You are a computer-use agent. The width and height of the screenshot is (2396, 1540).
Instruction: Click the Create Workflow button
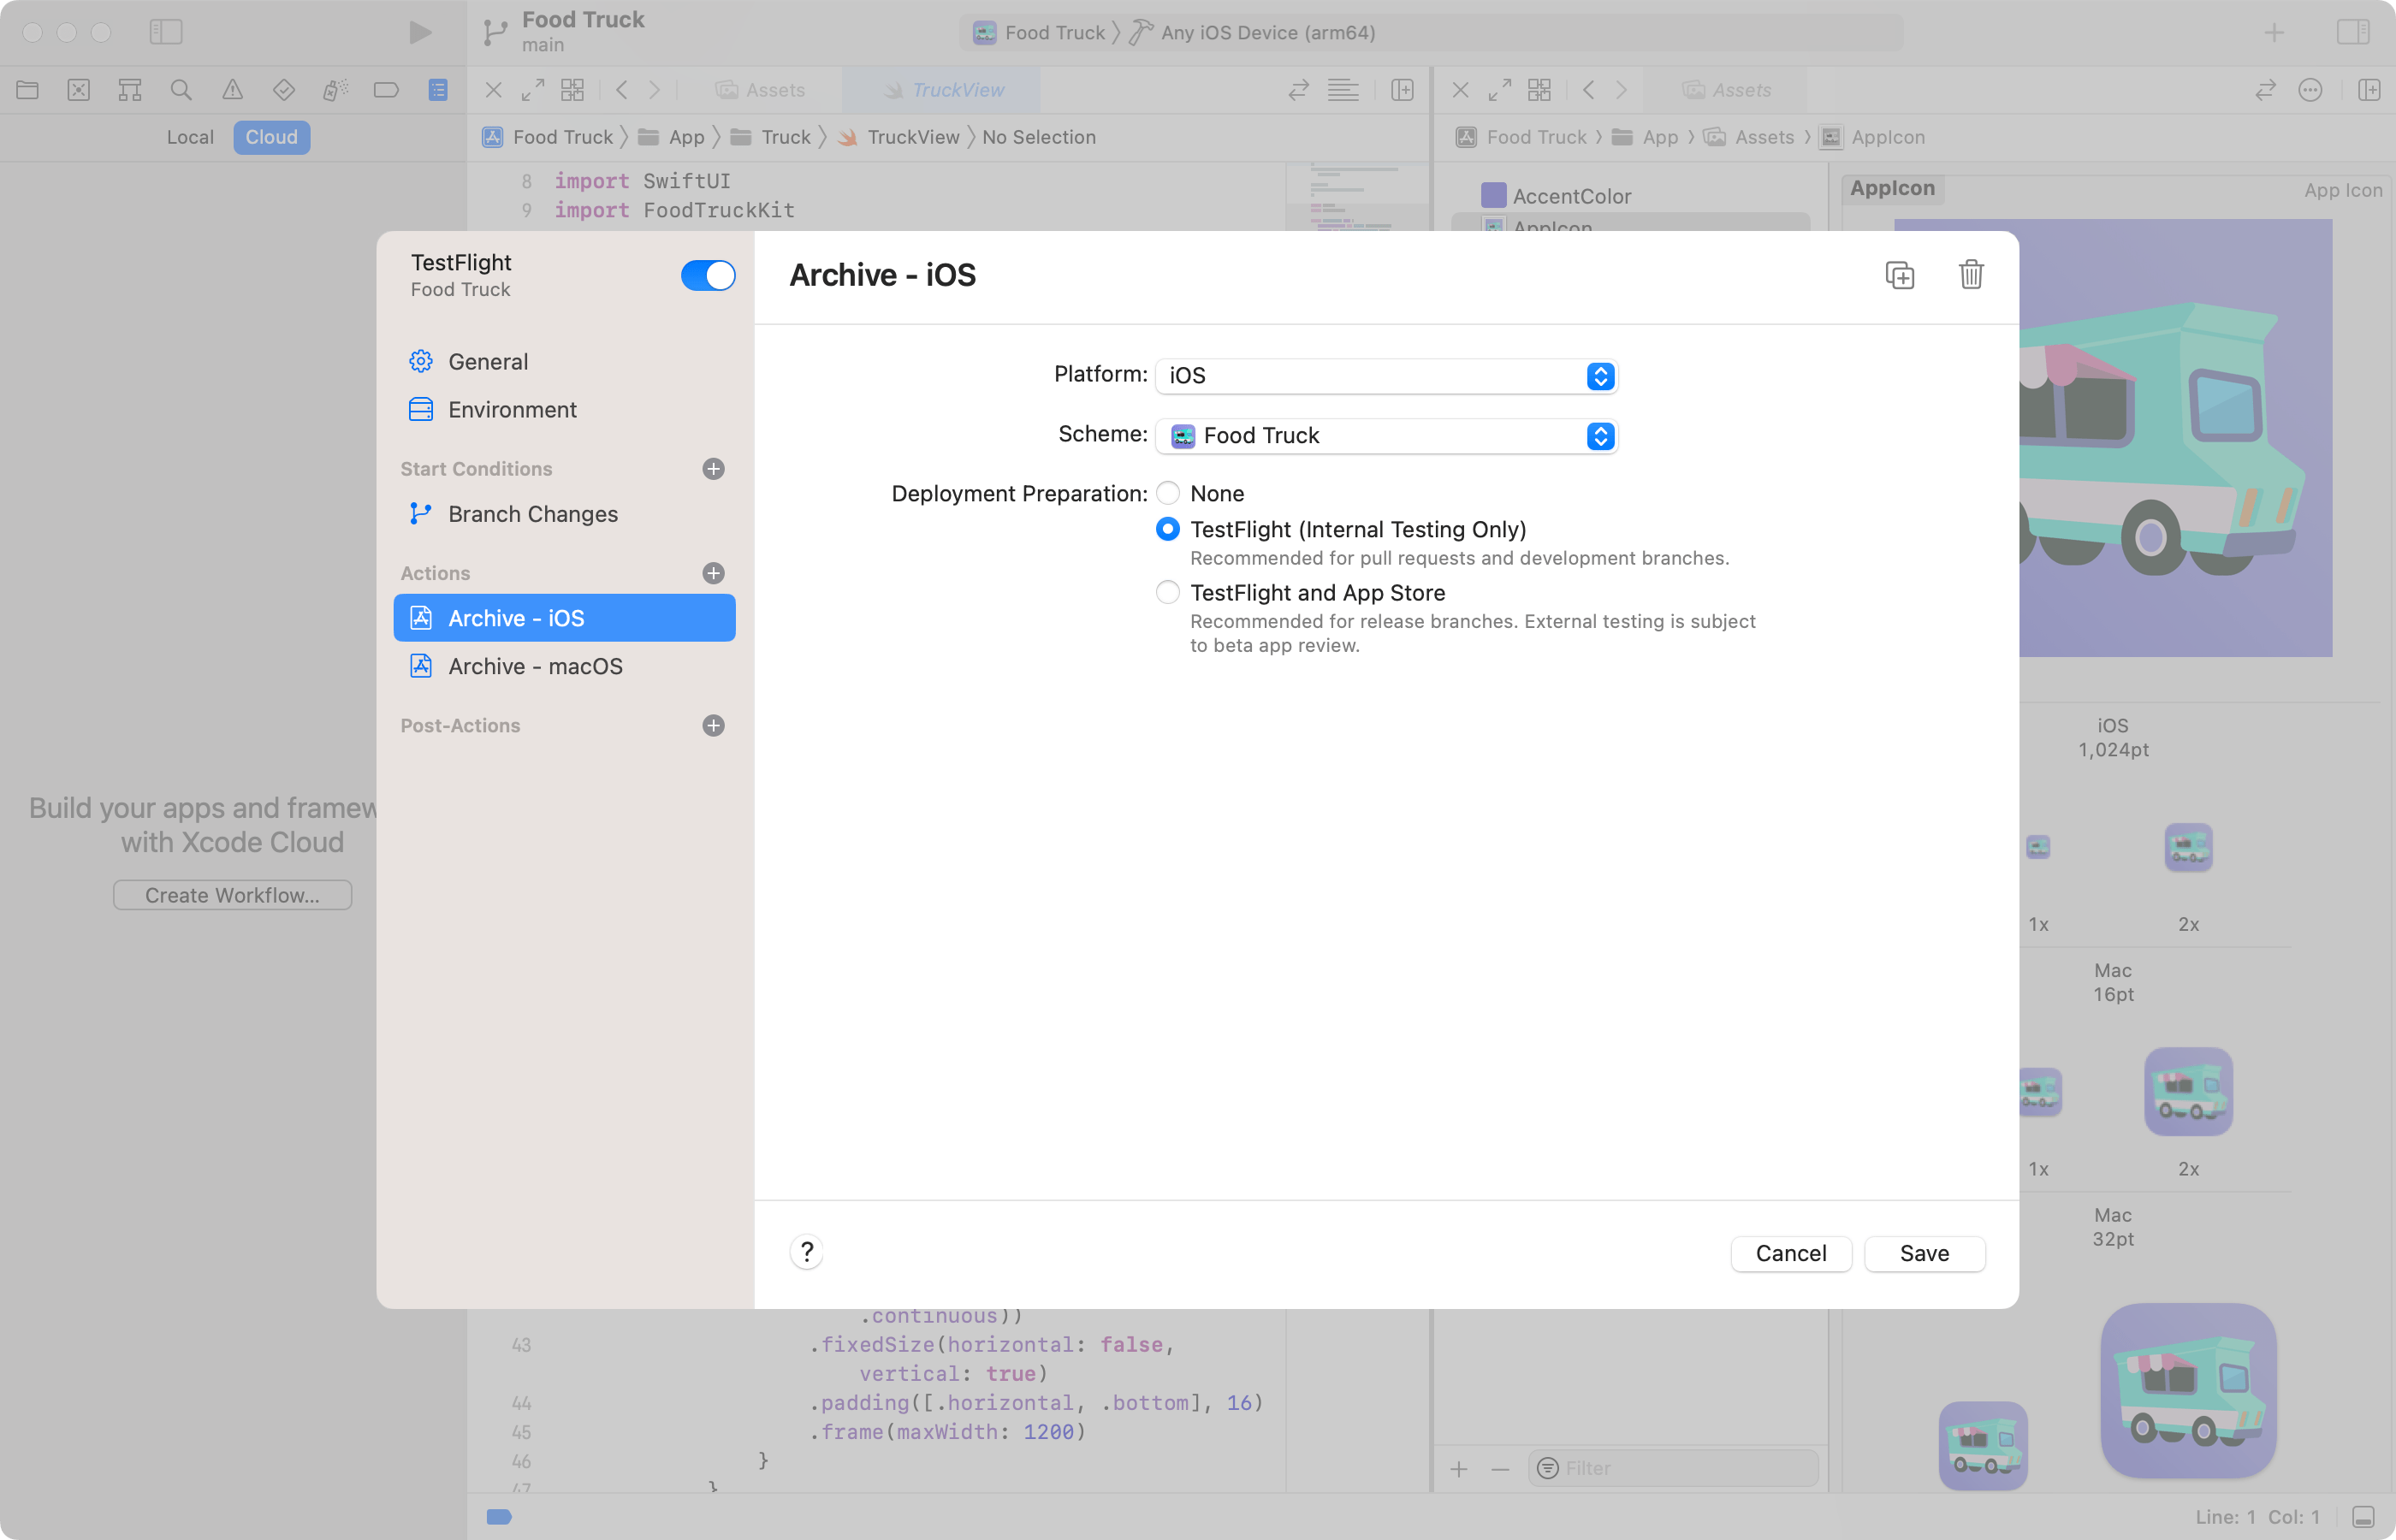tap(232, 894)
